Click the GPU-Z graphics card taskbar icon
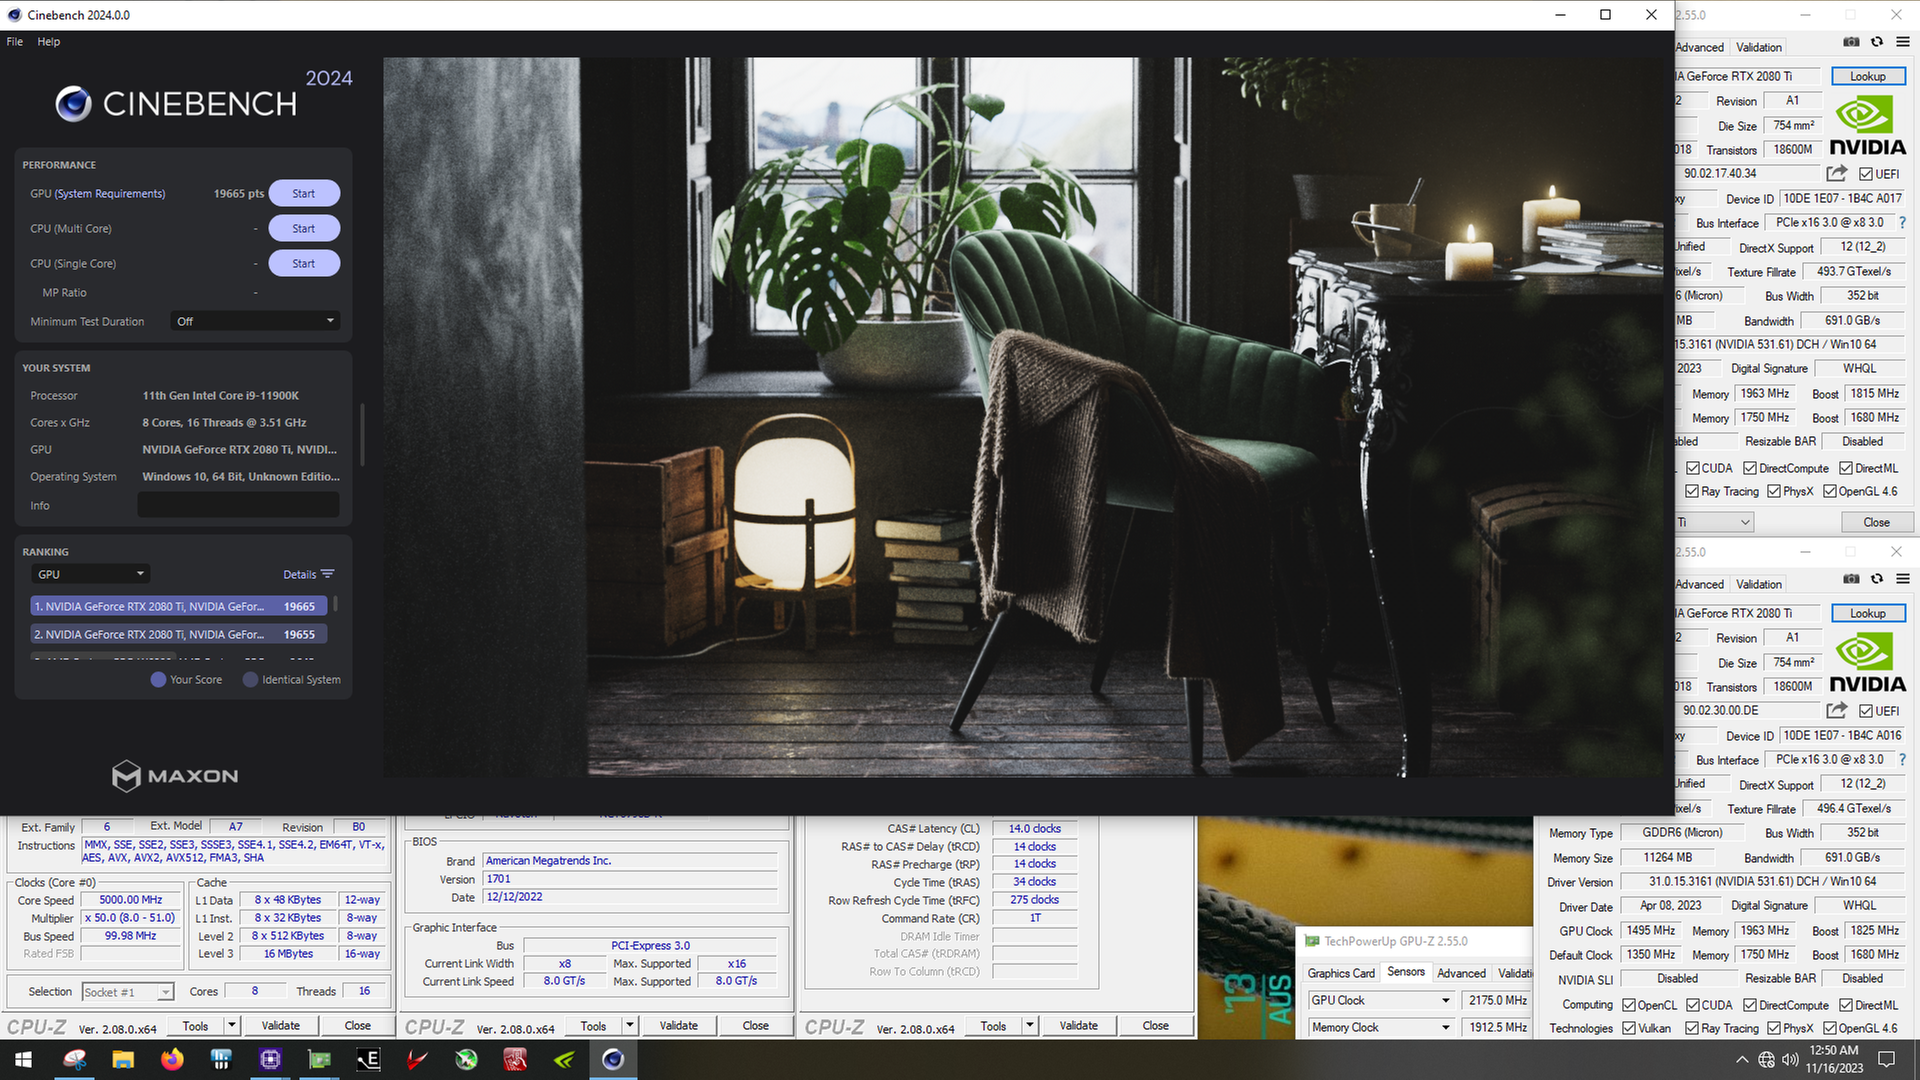Viewport: 1920px width, 1080px height. 319,1059
